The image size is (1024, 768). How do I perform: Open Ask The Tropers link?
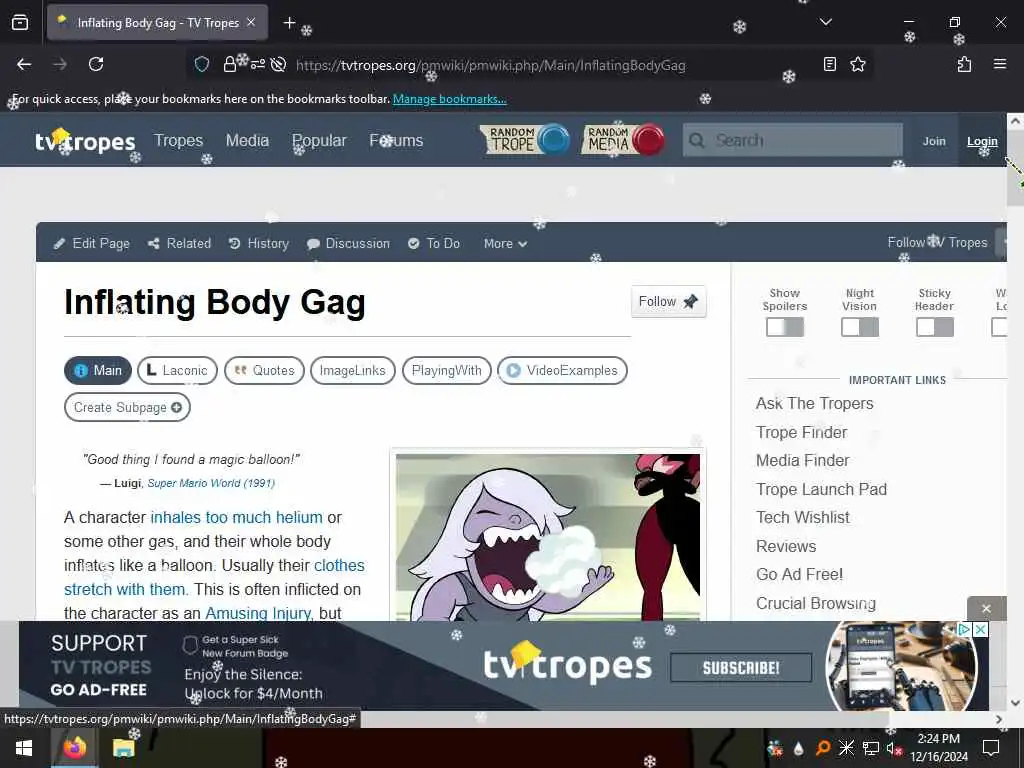point(814,404)
